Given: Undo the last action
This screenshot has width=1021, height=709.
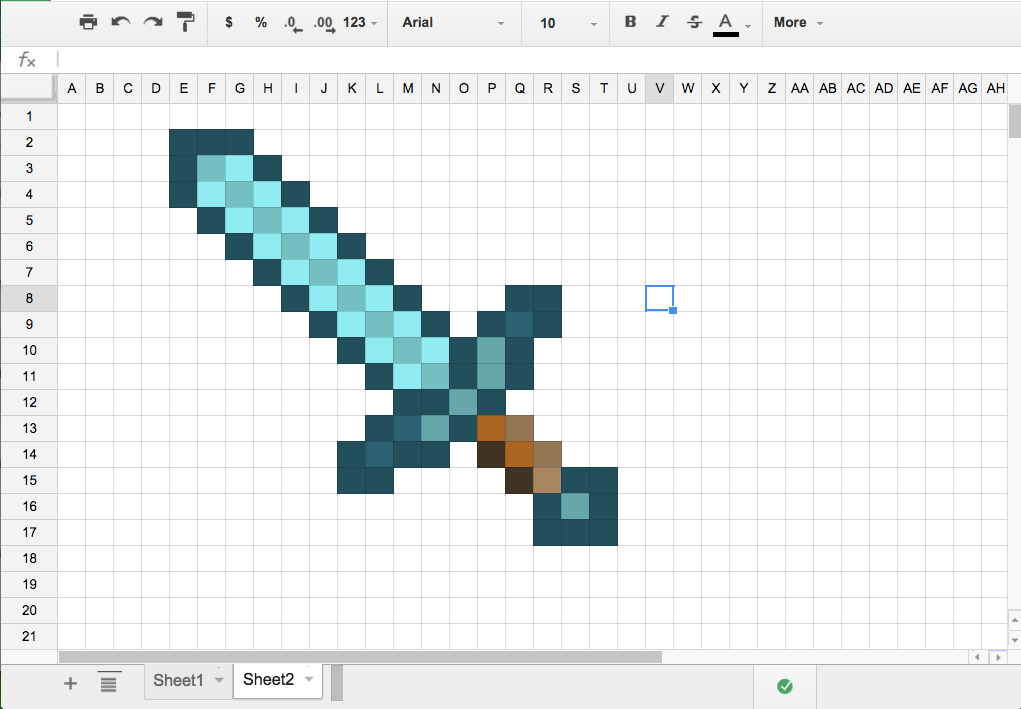Looking at the screenshot, I should (x=120, y=22).
